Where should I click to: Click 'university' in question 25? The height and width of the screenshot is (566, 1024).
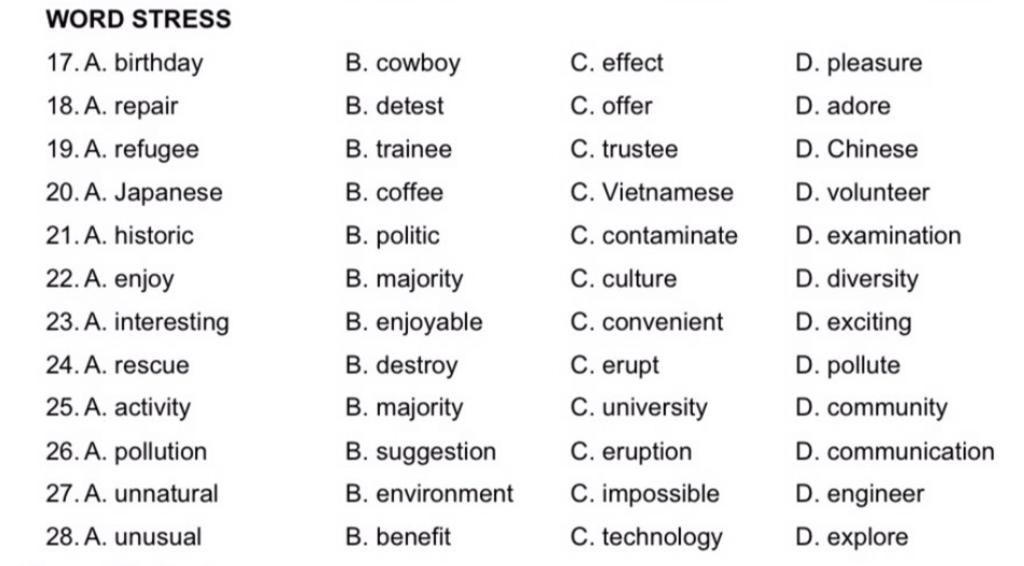coord(654,408)
